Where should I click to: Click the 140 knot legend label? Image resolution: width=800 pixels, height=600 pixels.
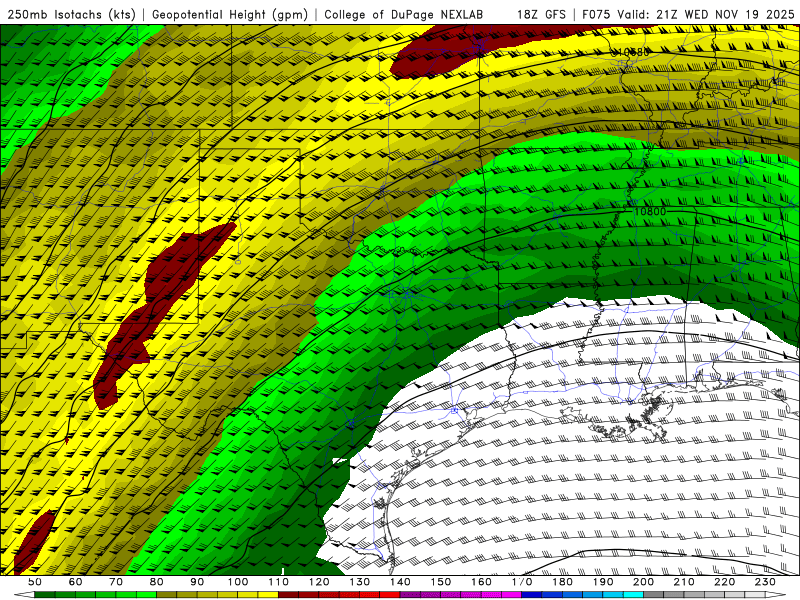coord(400,582)
